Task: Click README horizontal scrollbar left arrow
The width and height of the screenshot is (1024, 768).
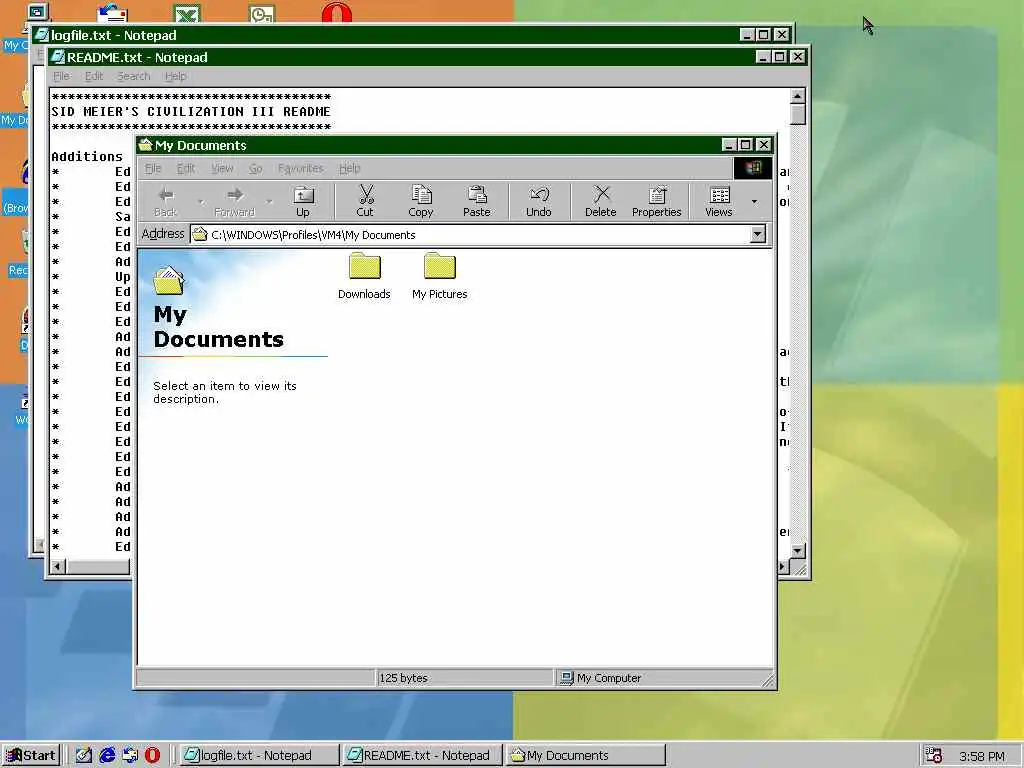Action: pyautogui.click(x=58, y=567)
